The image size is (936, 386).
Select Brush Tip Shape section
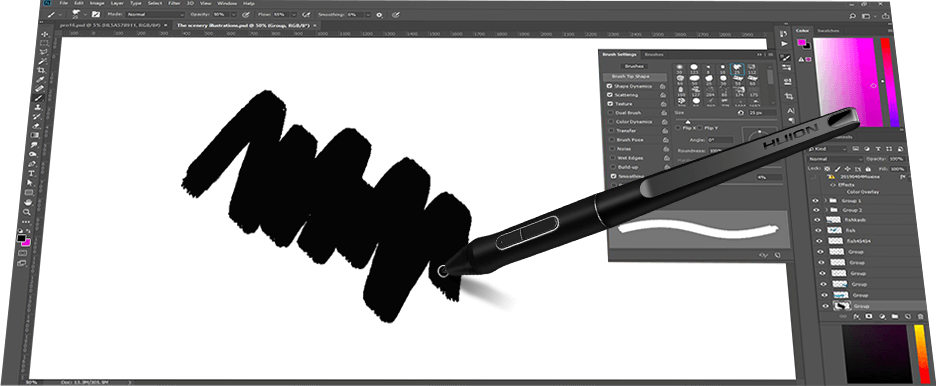pyautogui.click(x=635, y=77)
